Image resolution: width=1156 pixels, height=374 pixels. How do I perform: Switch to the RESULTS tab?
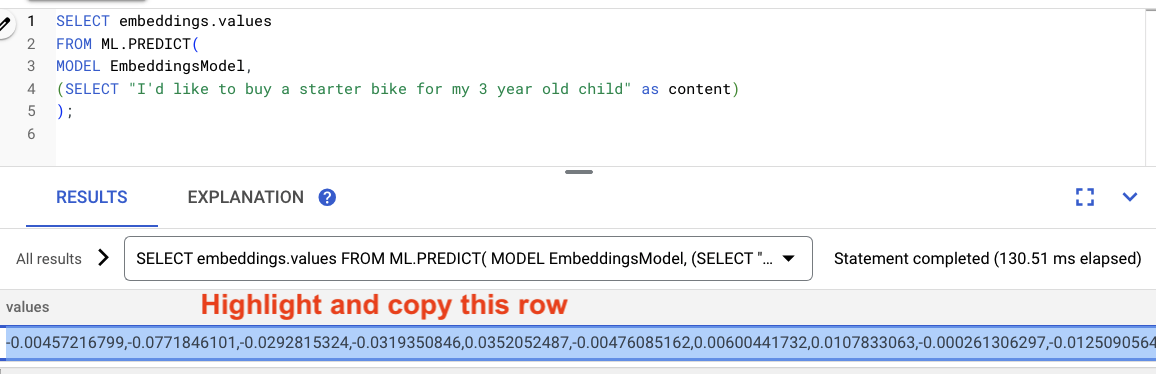[x=92, y=198]
